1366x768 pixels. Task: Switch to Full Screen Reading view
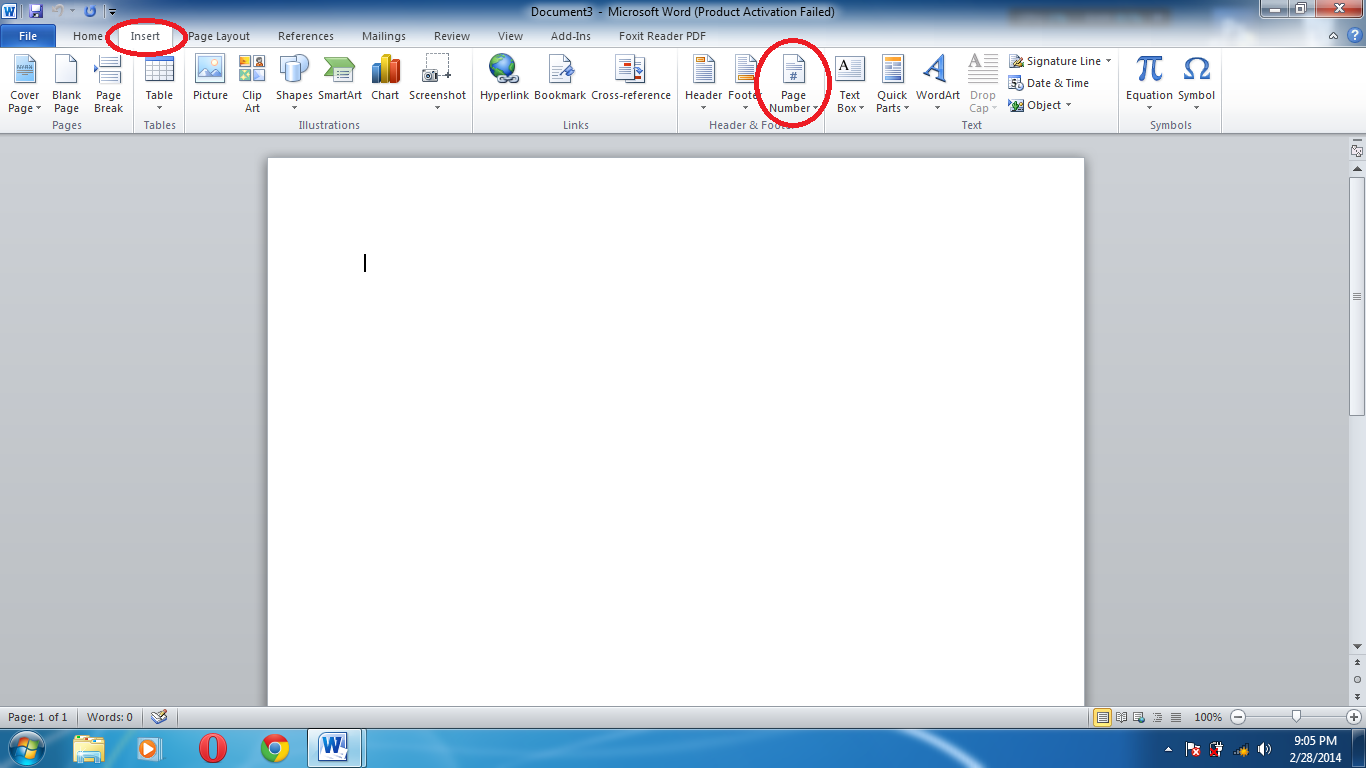1122,717
